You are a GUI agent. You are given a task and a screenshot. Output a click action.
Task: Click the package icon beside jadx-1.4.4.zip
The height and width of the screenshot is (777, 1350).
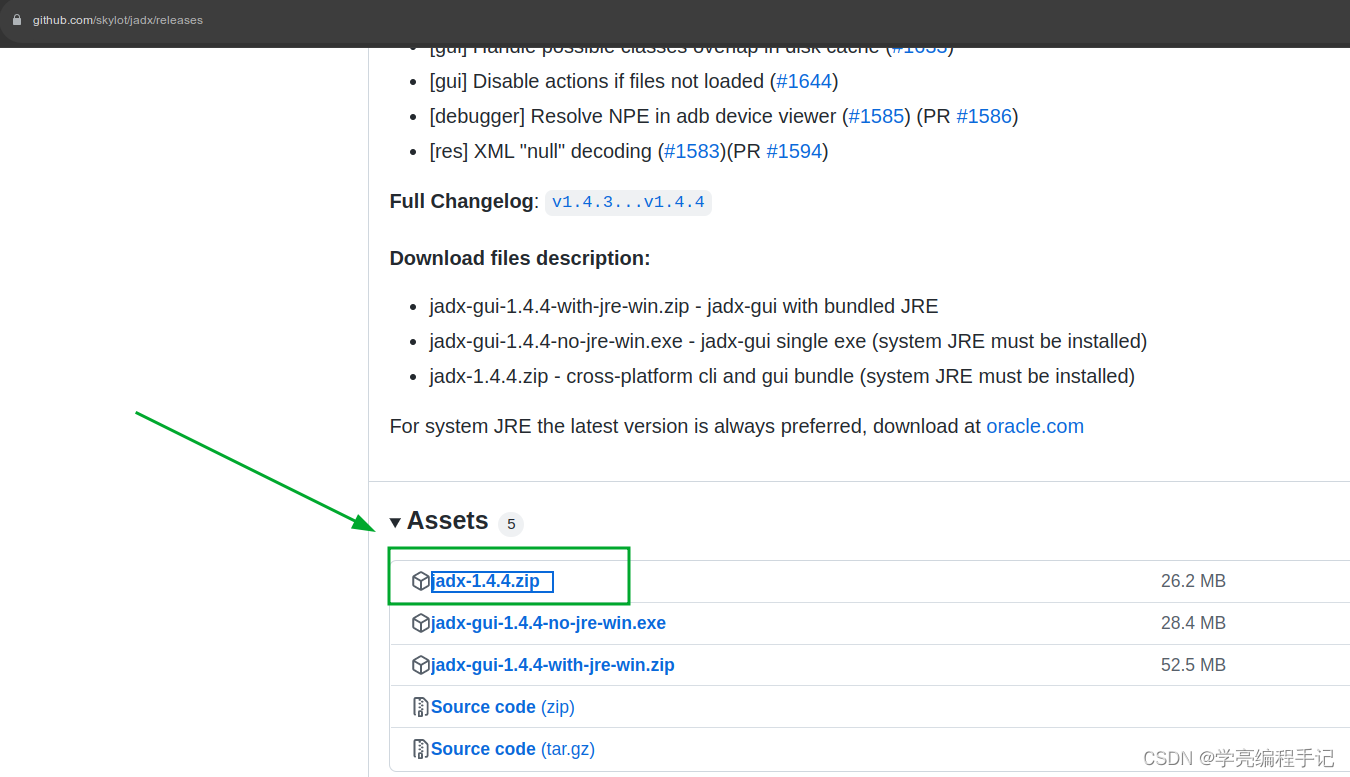[x=421, y=580]
